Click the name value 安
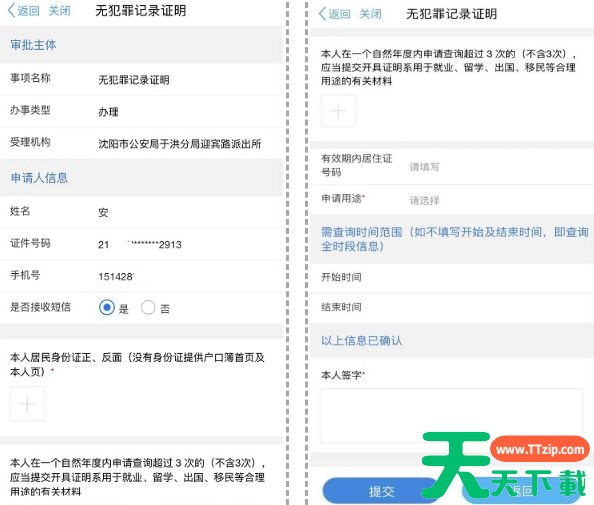This screenshot has height=505, width=594. (x=103, y=212)
